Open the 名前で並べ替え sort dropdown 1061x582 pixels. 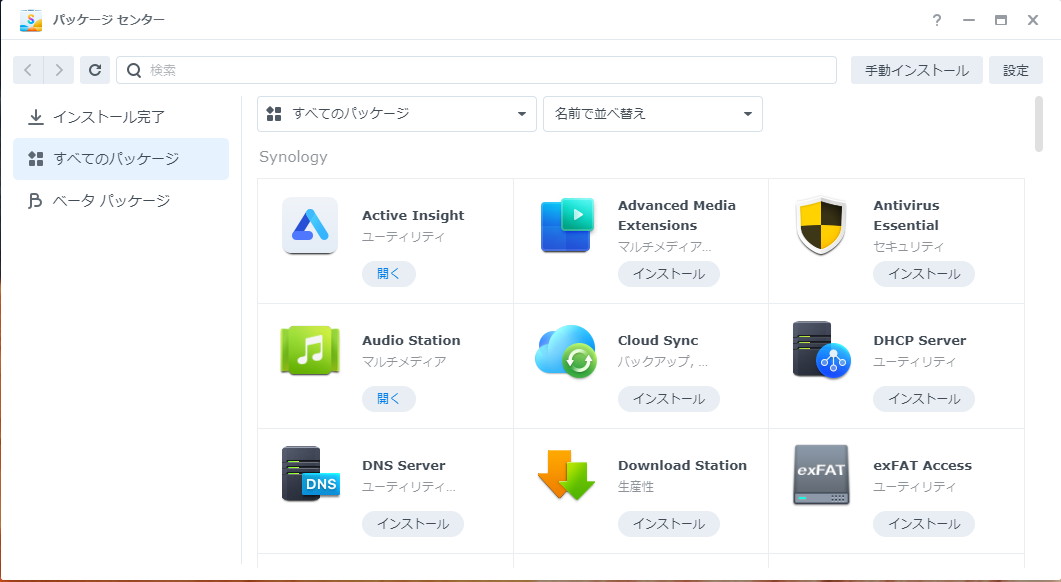pyautogui.click(x=653, y=114)
